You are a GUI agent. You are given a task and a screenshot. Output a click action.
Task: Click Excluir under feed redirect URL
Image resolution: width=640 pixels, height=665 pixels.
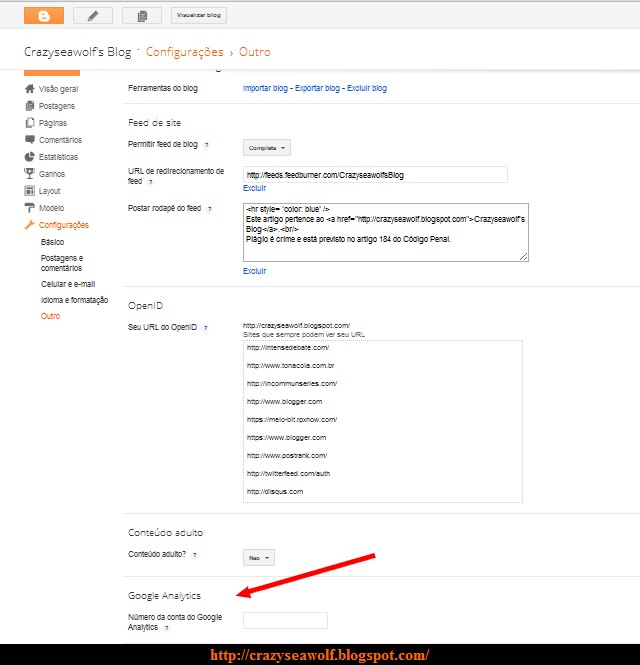254,188
